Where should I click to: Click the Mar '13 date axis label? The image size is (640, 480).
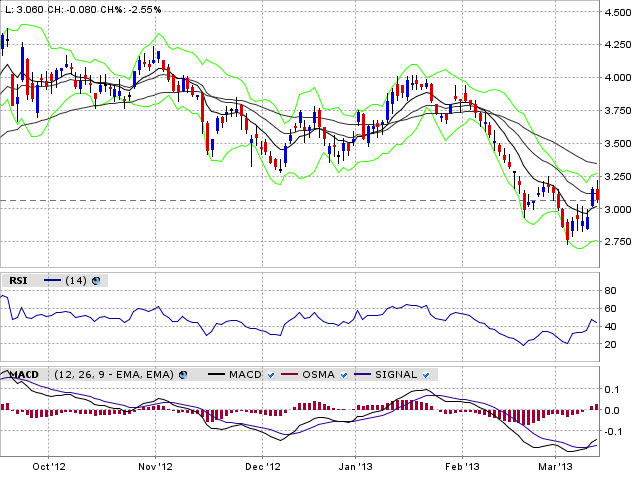click(555, 467)
